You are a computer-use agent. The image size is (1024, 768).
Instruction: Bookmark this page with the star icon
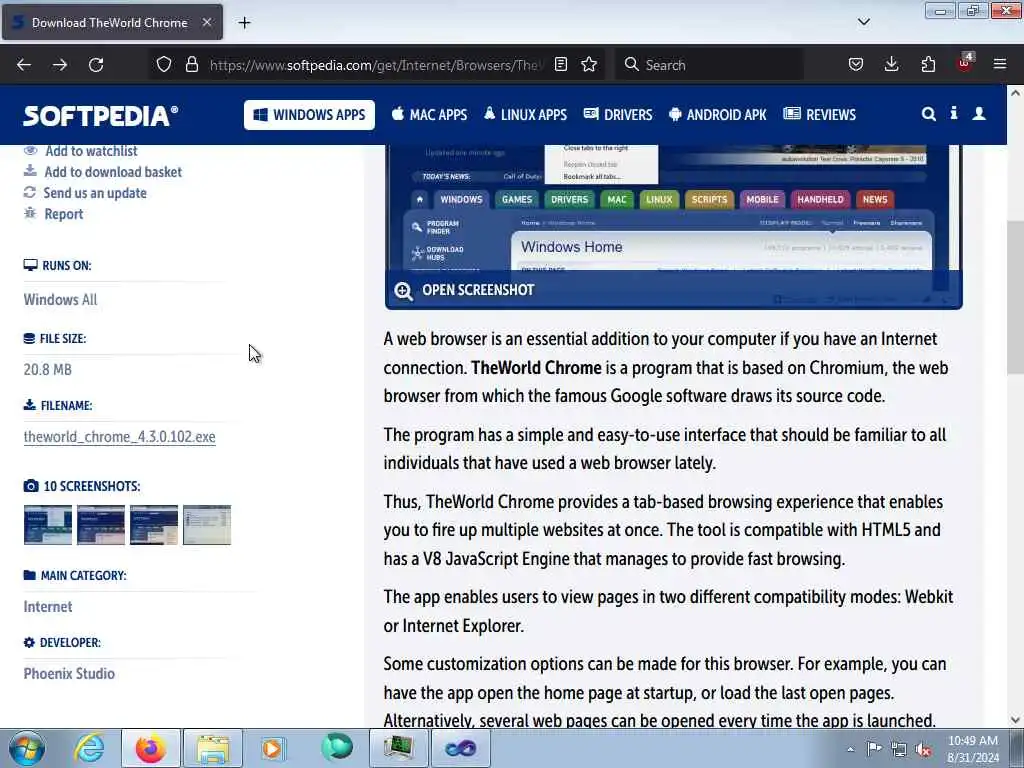[589, 64]
